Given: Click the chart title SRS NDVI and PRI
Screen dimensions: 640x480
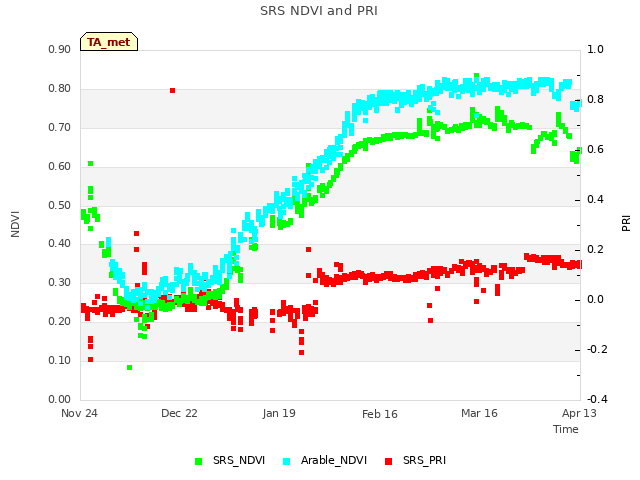Looking at the screenshot, I should pyautogui.click(x=319, y=11).
